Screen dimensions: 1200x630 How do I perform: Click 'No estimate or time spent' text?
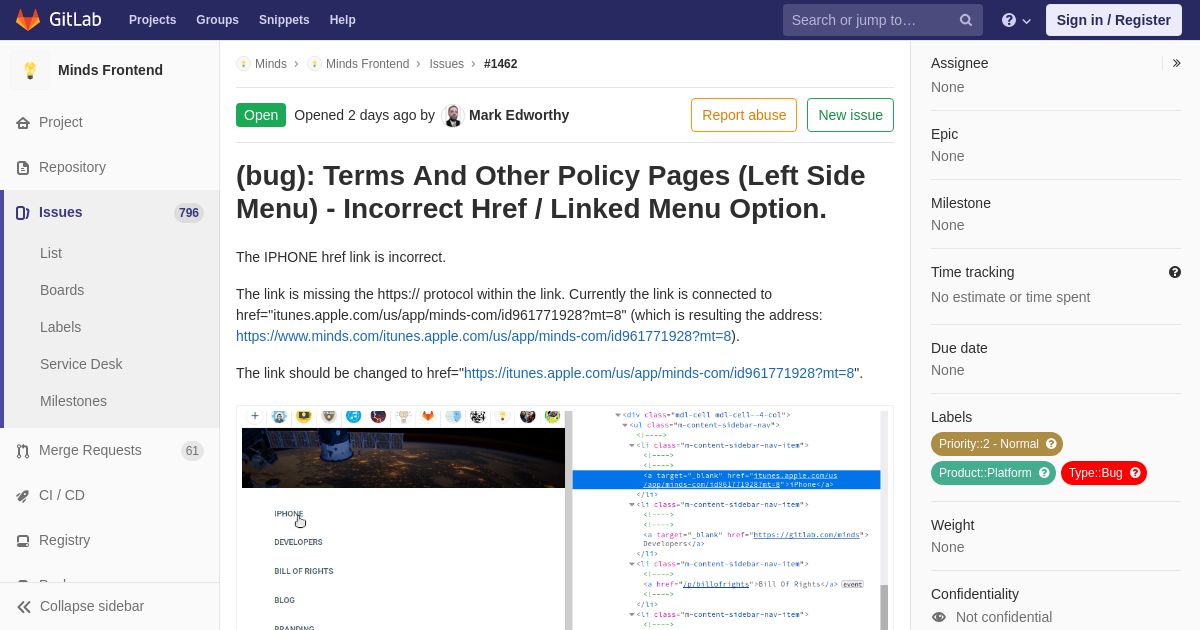pos(1010,297)
